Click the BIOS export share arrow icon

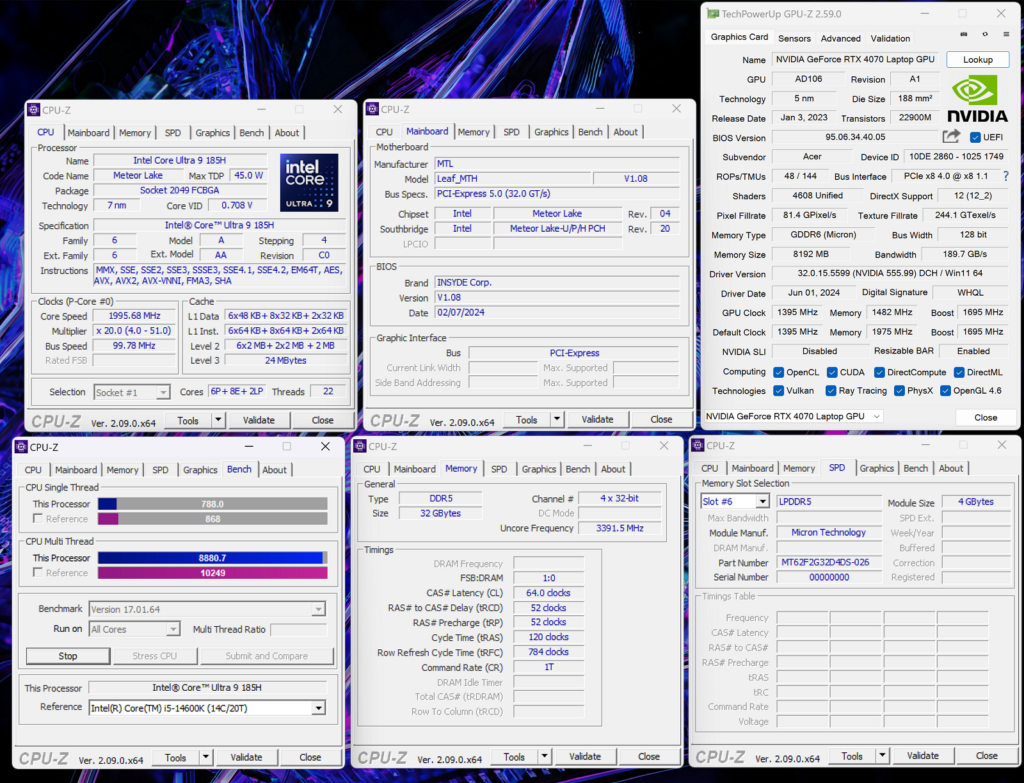[x=952, y=136]
